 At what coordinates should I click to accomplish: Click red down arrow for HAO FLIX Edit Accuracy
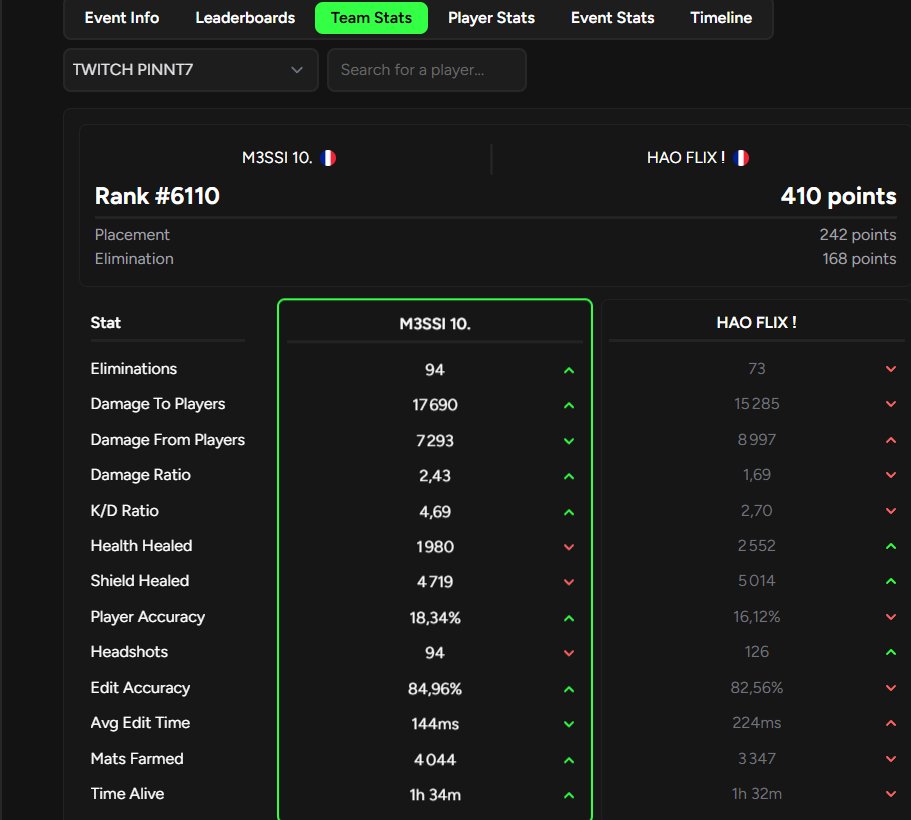click(891, 688)
